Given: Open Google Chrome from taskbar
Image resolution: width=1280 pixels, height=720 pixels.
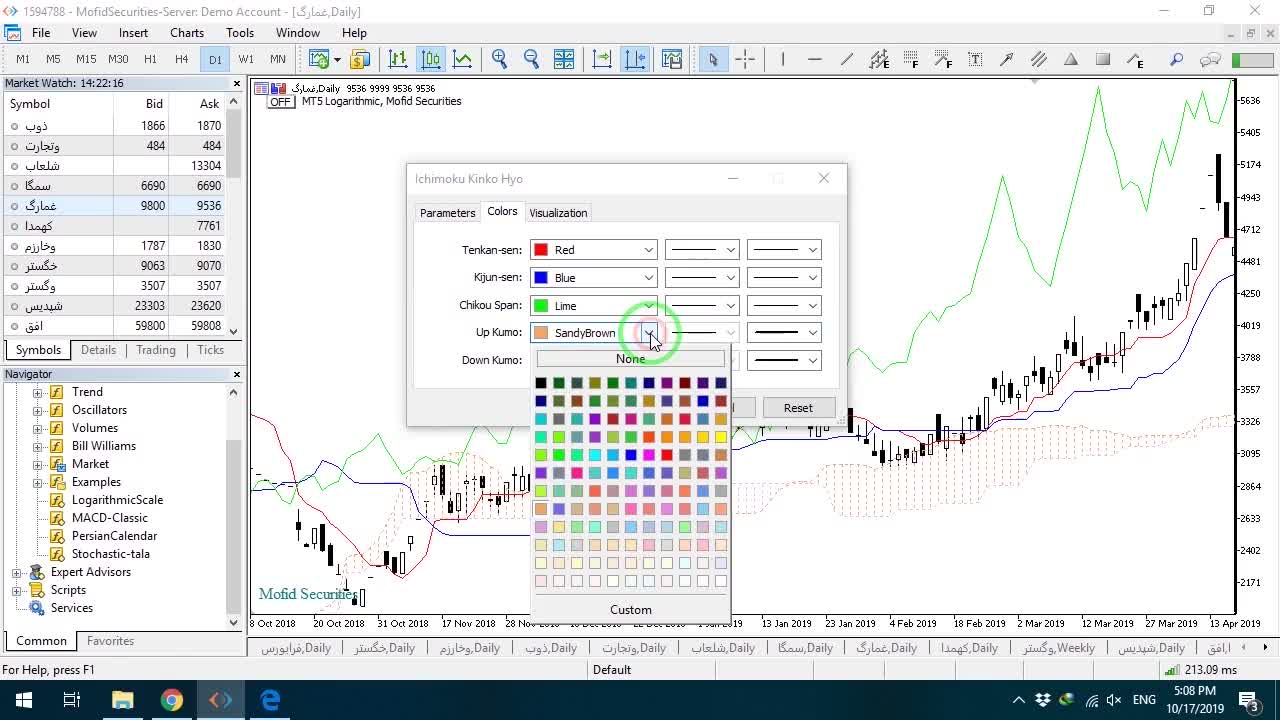Looking at the screenshot, I should click(x=172, y=700).
